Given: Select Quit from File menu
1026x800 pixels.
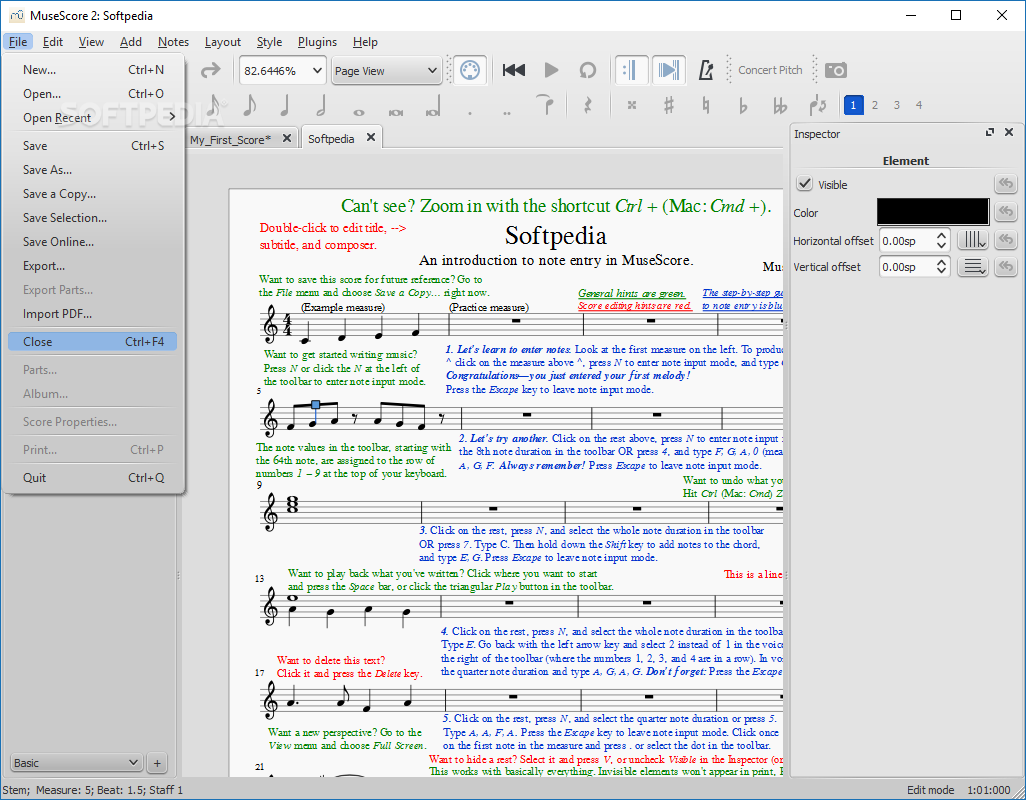Looking at the screenshot, I should (93, 478).
